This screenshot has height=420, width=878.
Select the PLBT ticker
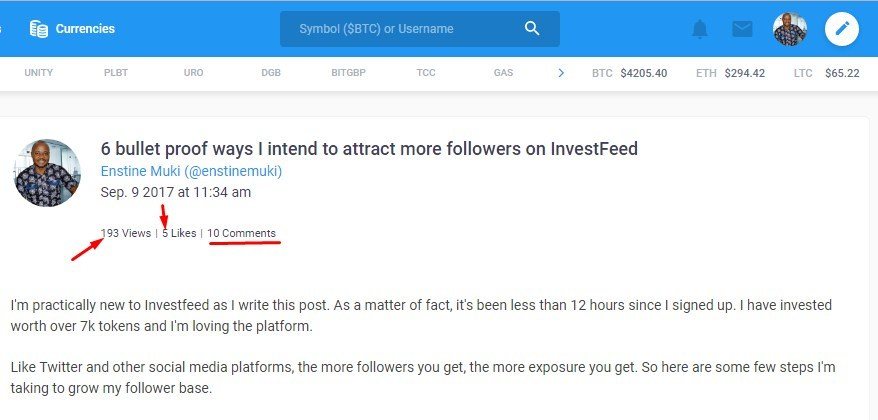116,73
